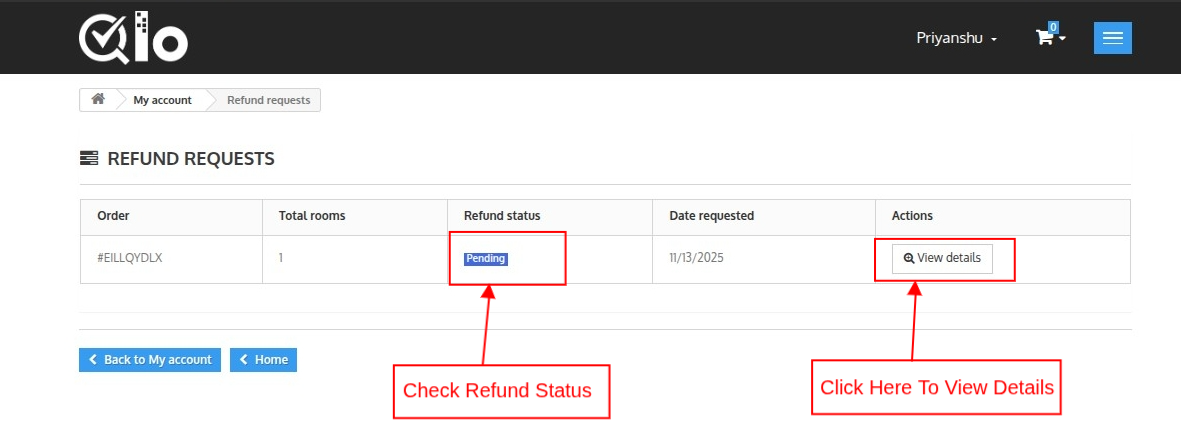Click the View details button
The image size is (1181, 432).
(942, 258)
